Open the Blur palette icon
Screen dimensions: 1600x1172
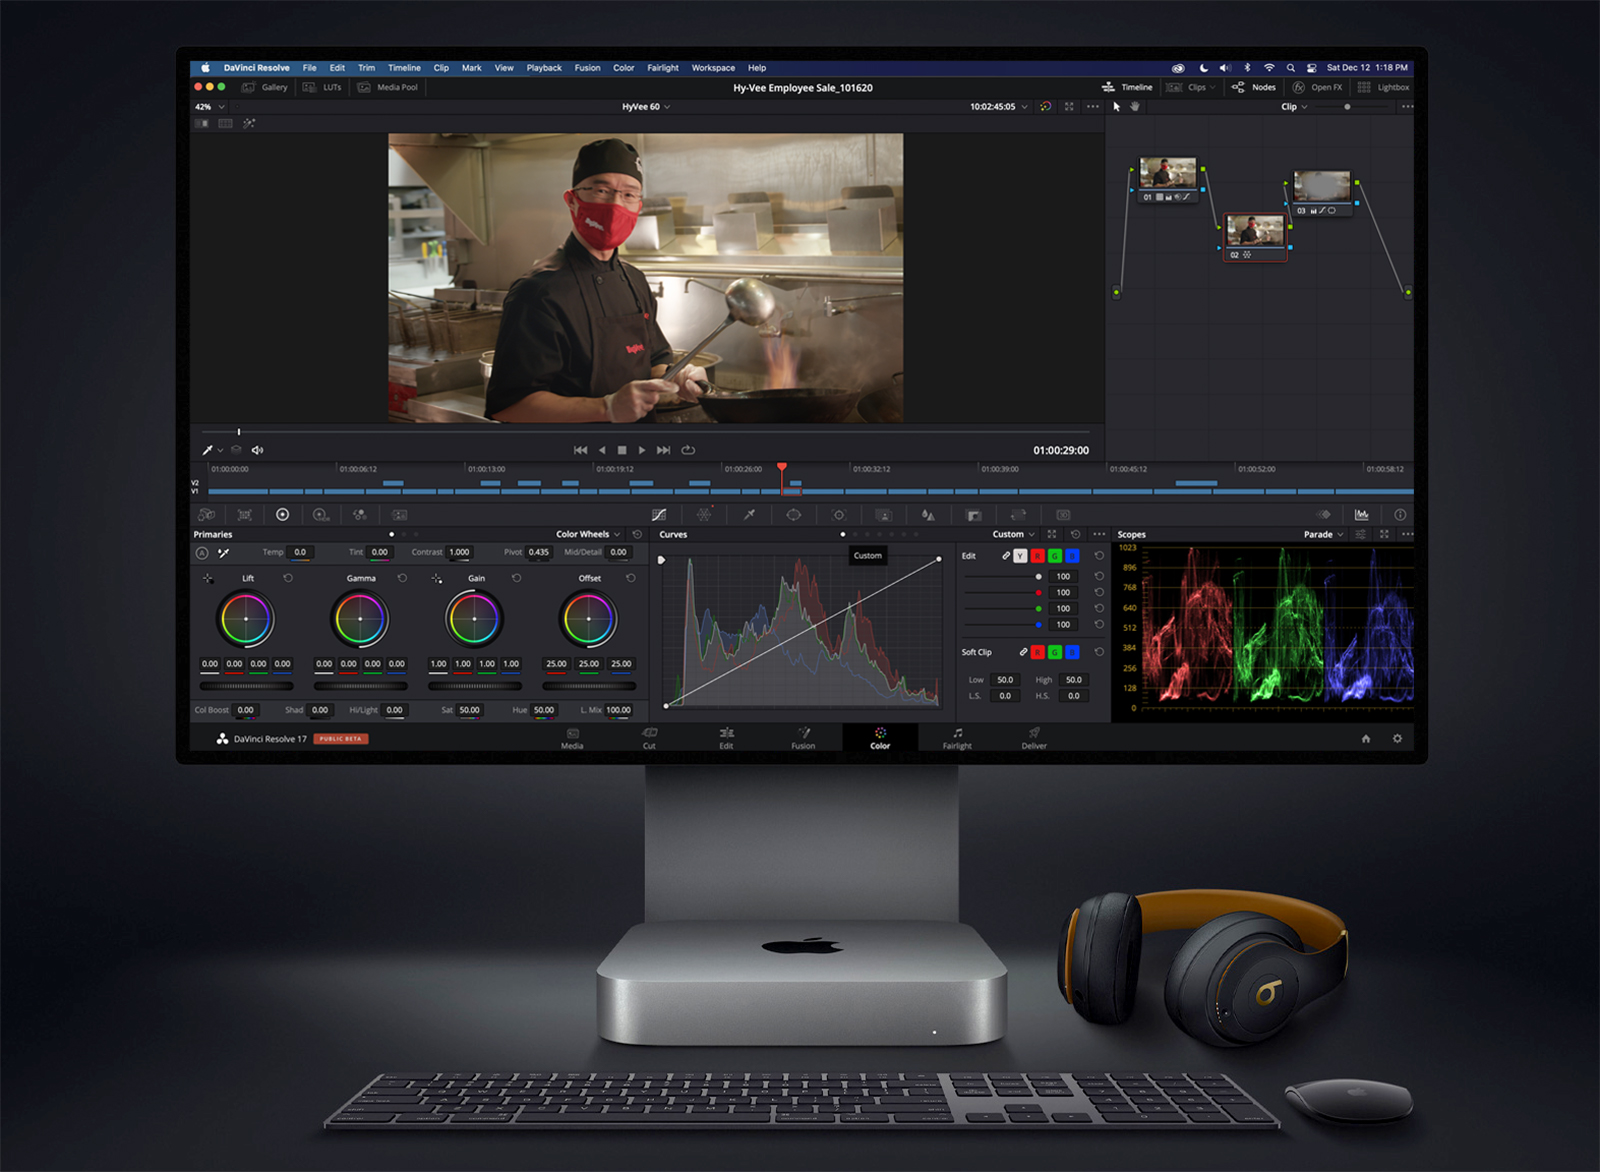pos(928,514)
